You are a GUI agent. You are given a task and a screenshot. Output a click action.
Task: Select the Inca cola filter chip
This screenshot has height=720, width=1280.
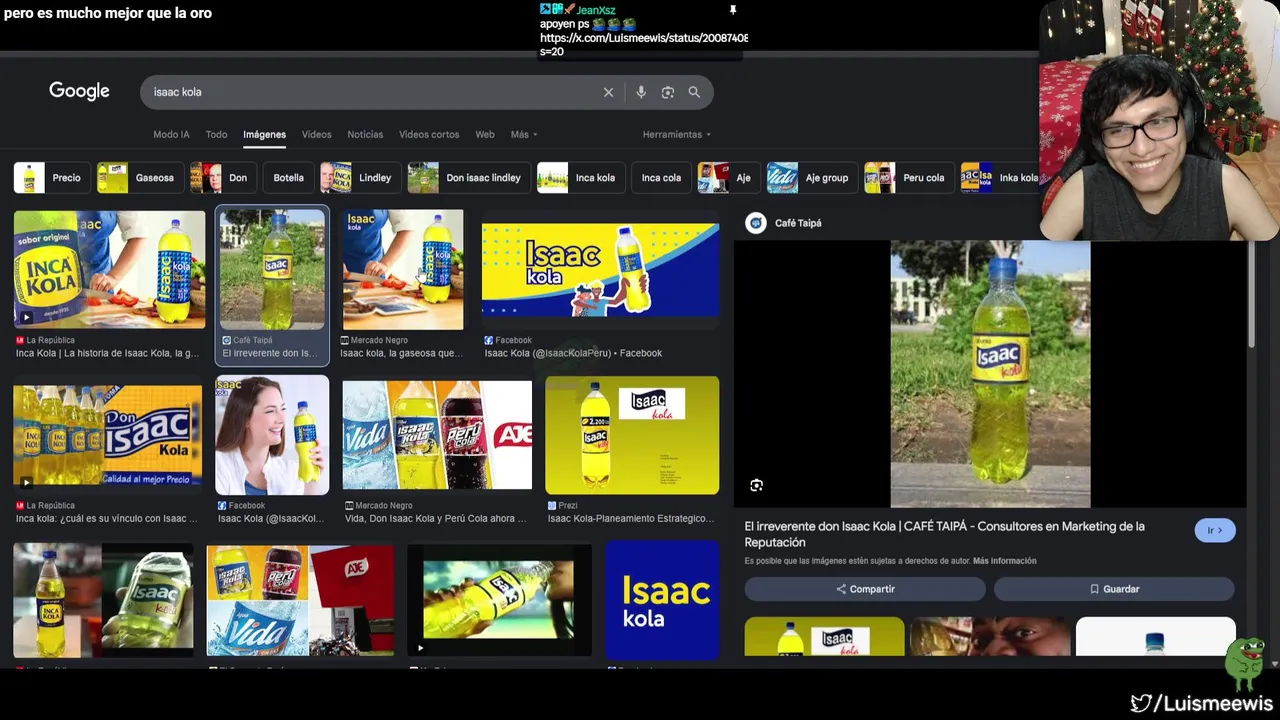pyautogui.click(x=661, y=178)
